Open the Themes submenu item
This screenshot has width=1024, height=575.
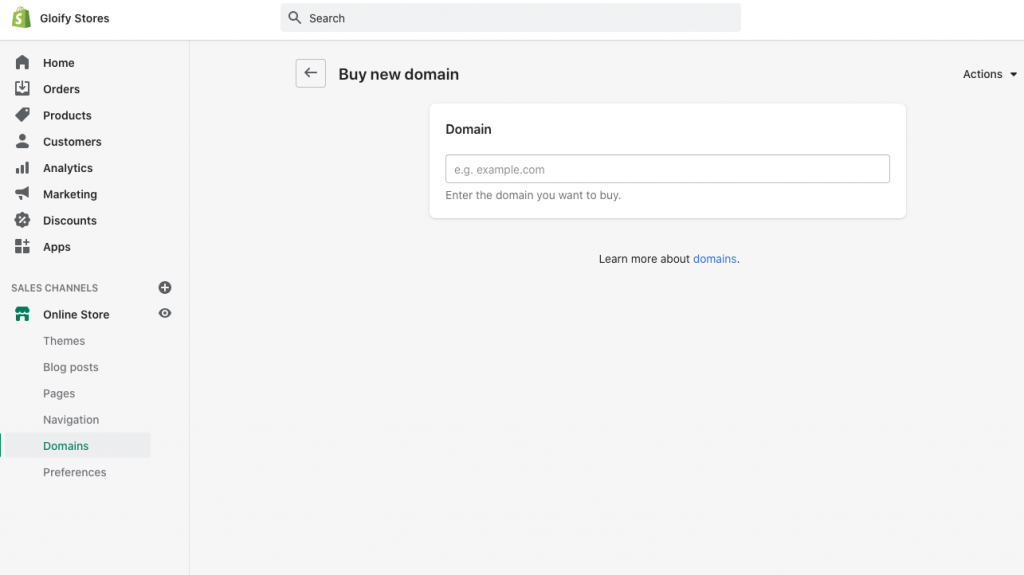(64, 340)
